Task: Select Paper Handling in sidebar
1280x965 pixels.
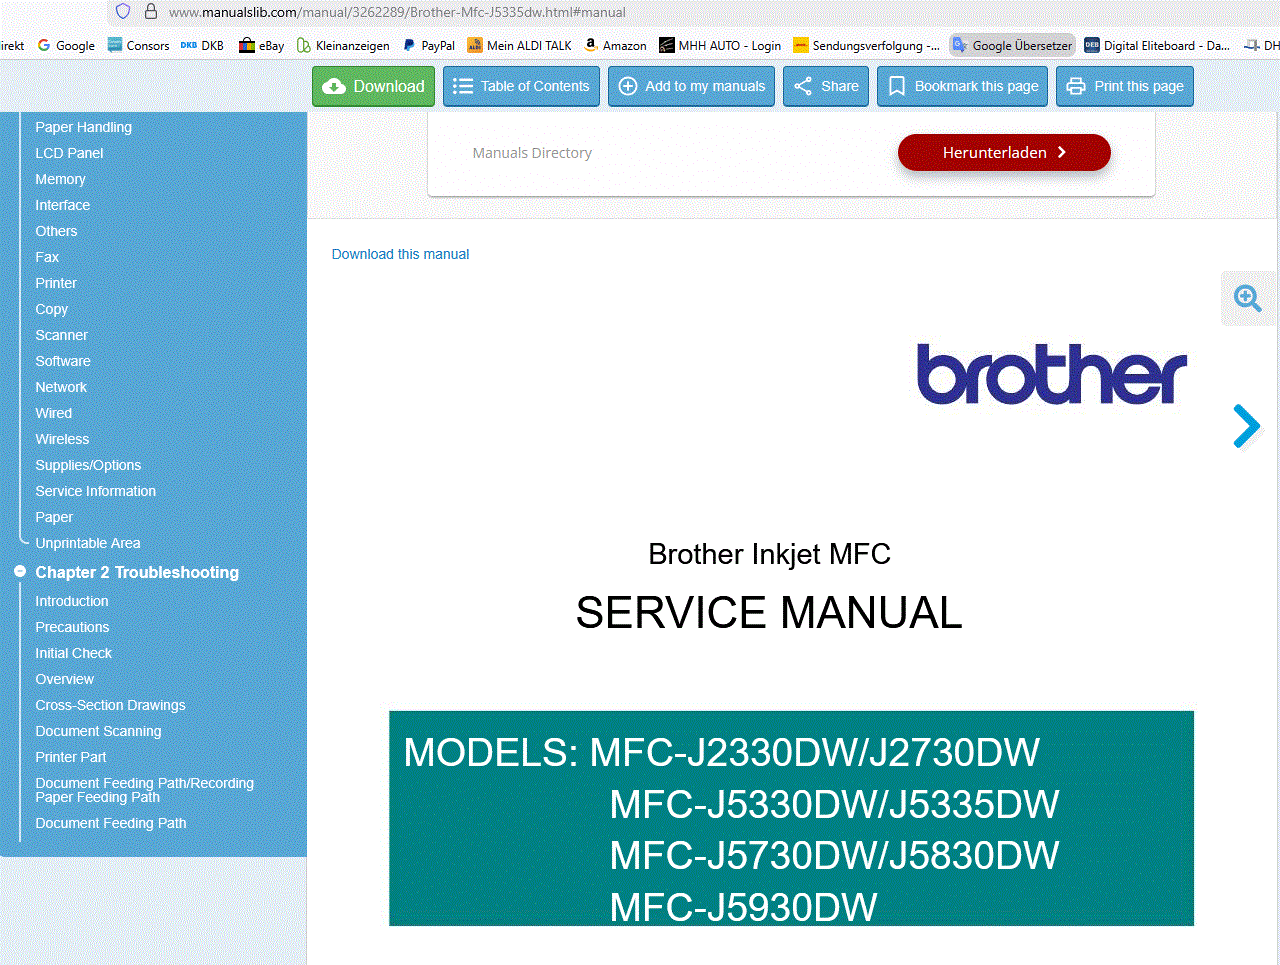Action: point(83,127)
